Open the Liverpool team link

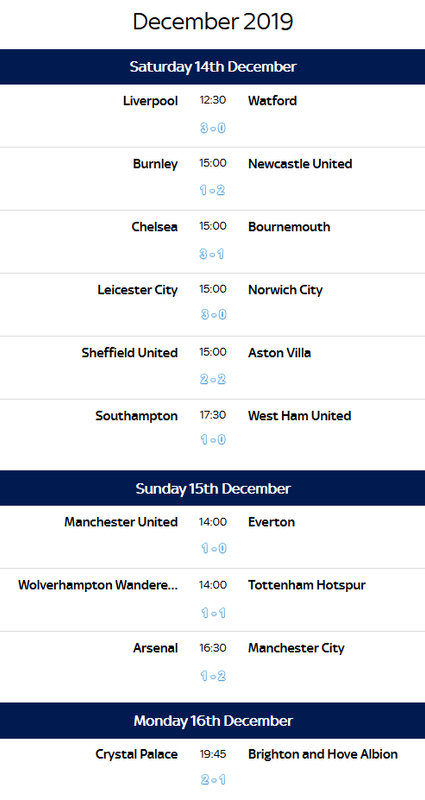(151, 101)
